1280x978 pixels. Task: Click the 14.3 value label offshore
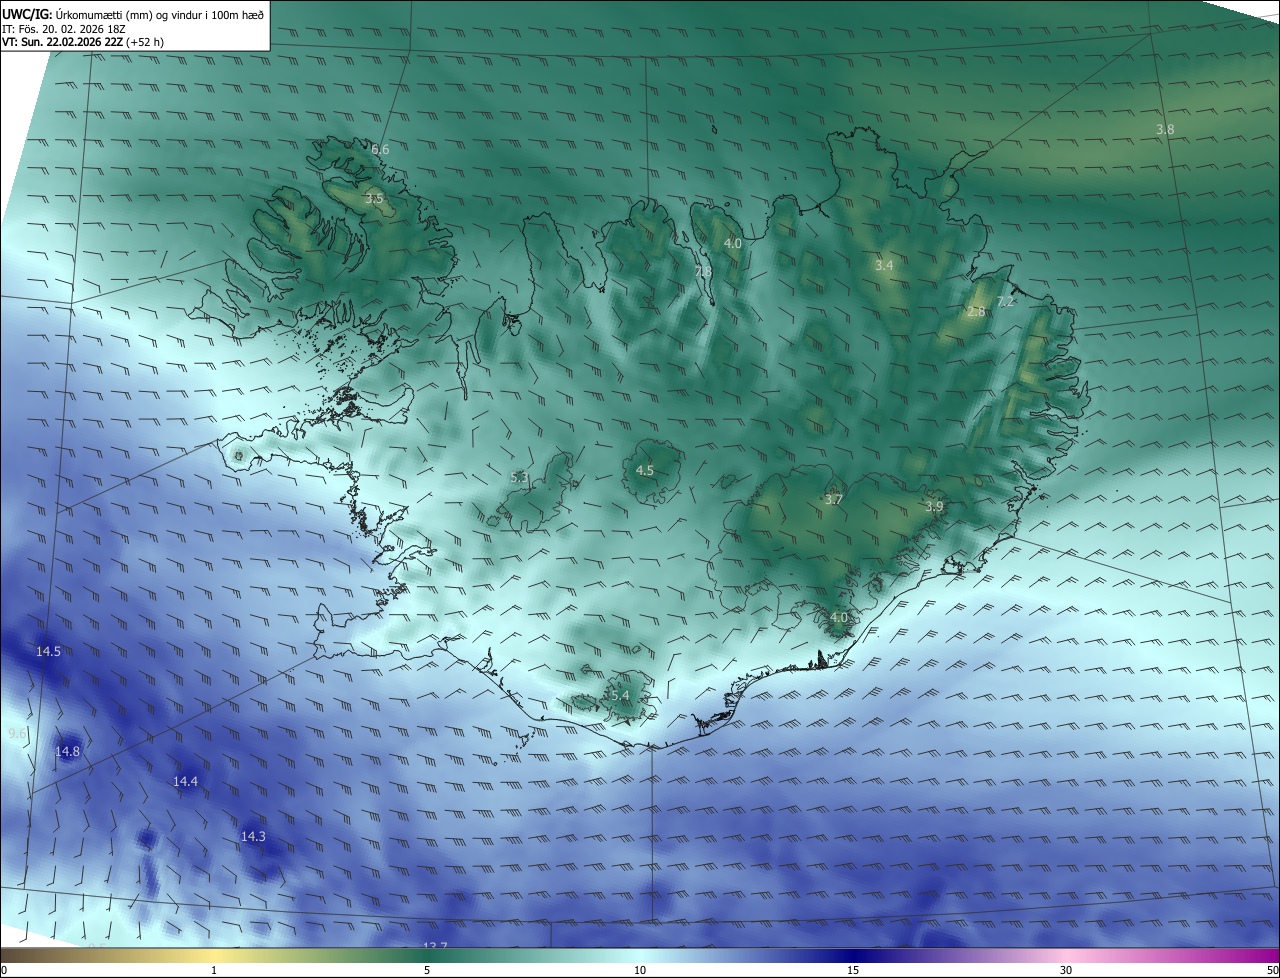253,836
